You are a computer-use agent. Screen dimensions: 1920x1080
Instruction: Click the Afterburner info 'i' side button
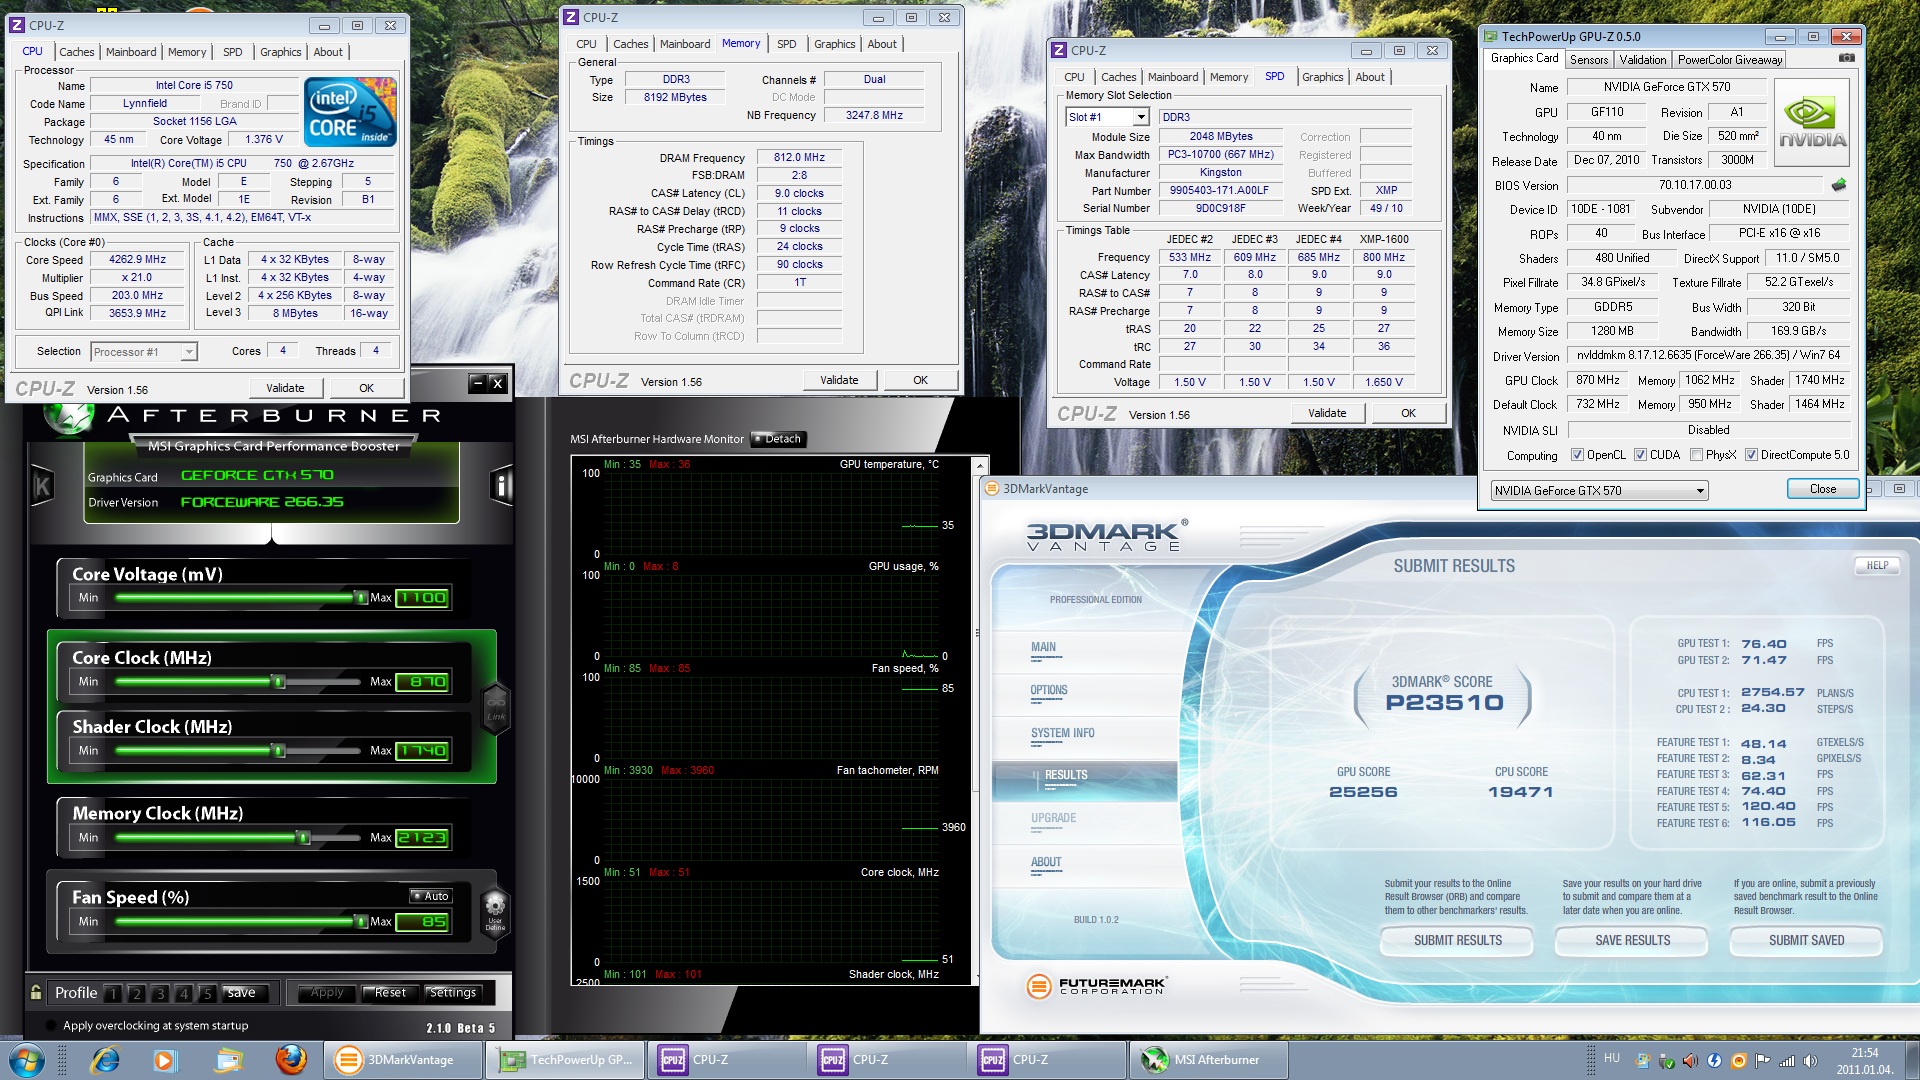coord(502,486)
